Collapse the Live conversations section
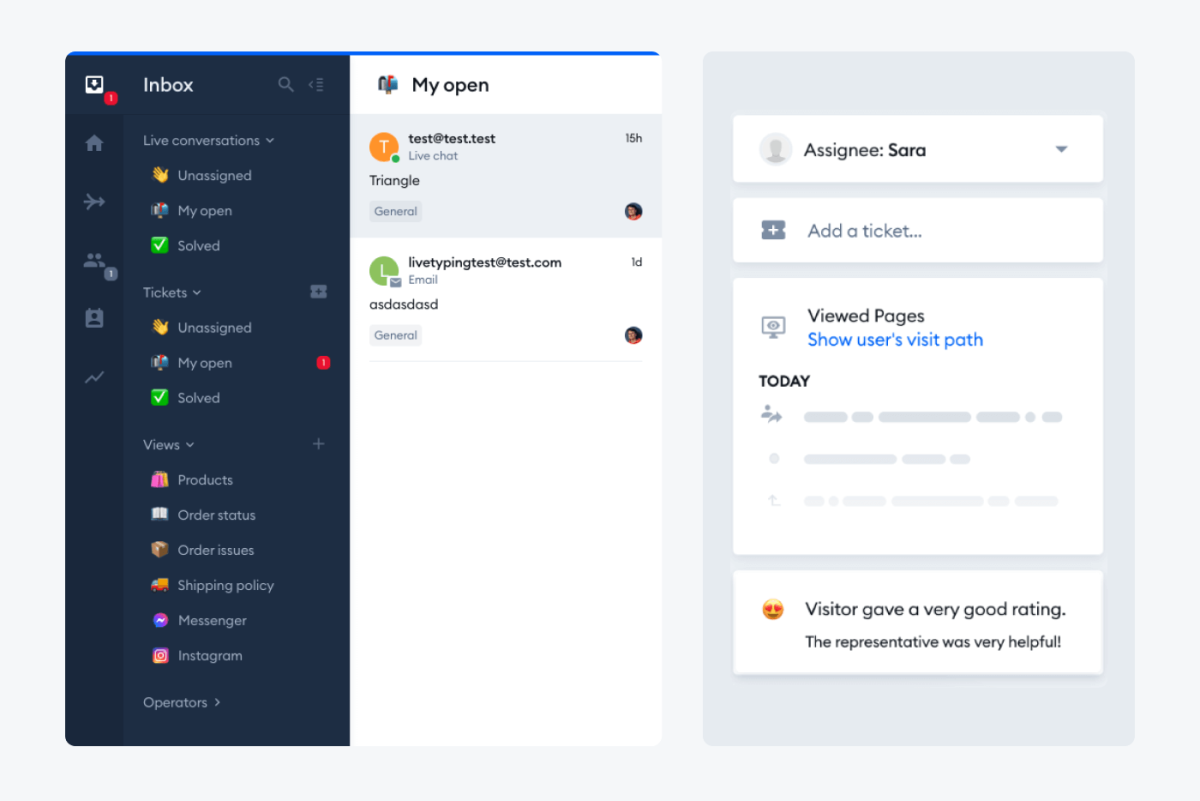 [x=208, y=140]
